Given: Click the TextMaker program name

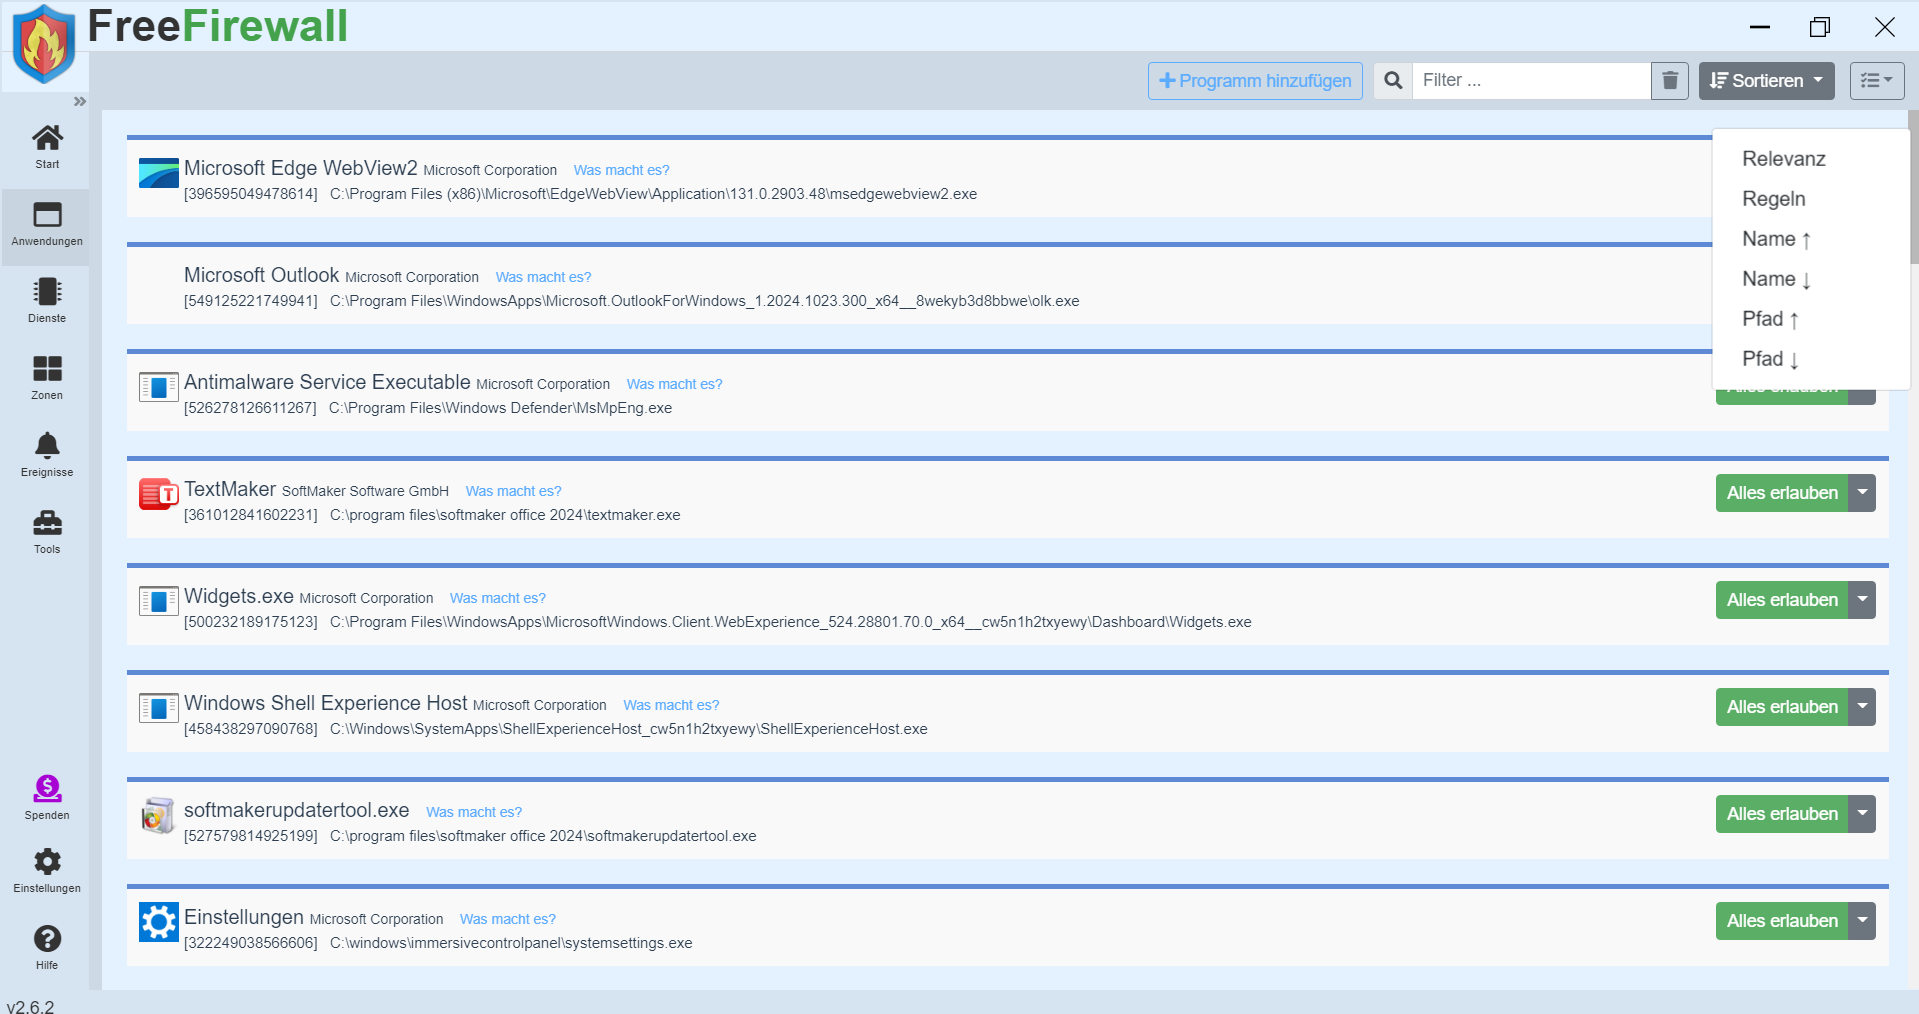Looking at the screenshot, I should [x=230, y=489].
